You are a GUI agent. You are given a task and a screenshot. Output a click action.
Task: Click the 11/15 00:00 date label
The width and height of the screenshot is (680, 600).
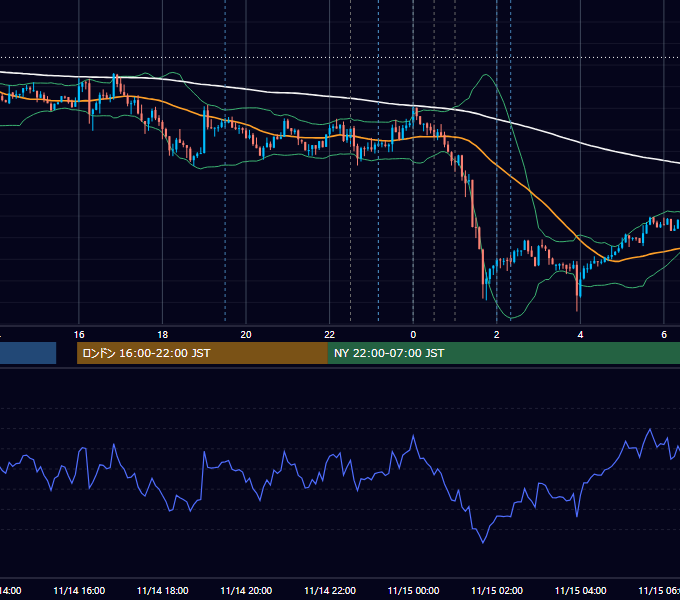coord(413,590)
